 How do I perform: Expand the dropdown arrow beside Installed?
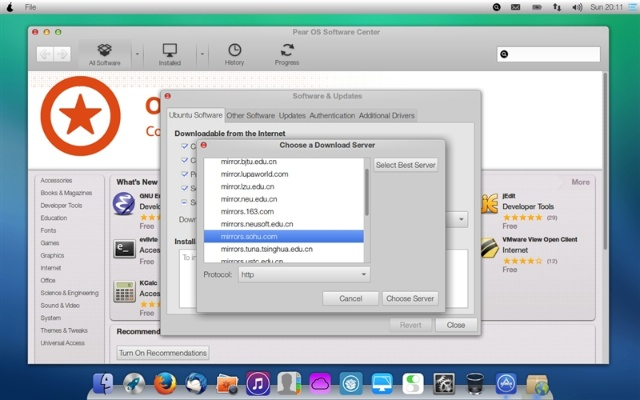[x=201, y=53]
